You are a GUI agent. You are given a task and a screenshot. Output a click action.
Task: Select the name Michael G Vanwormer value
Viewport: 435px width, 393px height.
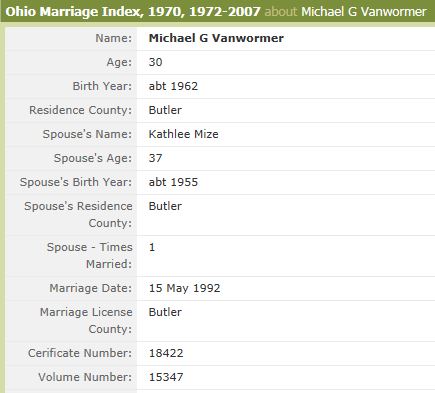coord(216,38)
